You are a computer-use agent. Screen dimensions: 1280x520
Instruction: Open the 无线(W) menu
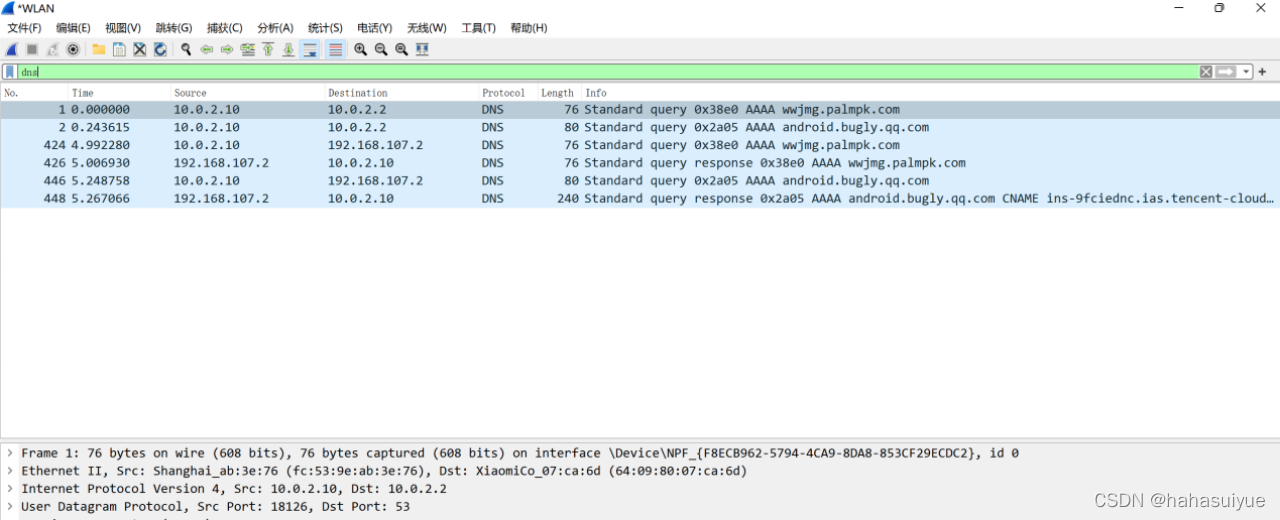click(427, 28)
